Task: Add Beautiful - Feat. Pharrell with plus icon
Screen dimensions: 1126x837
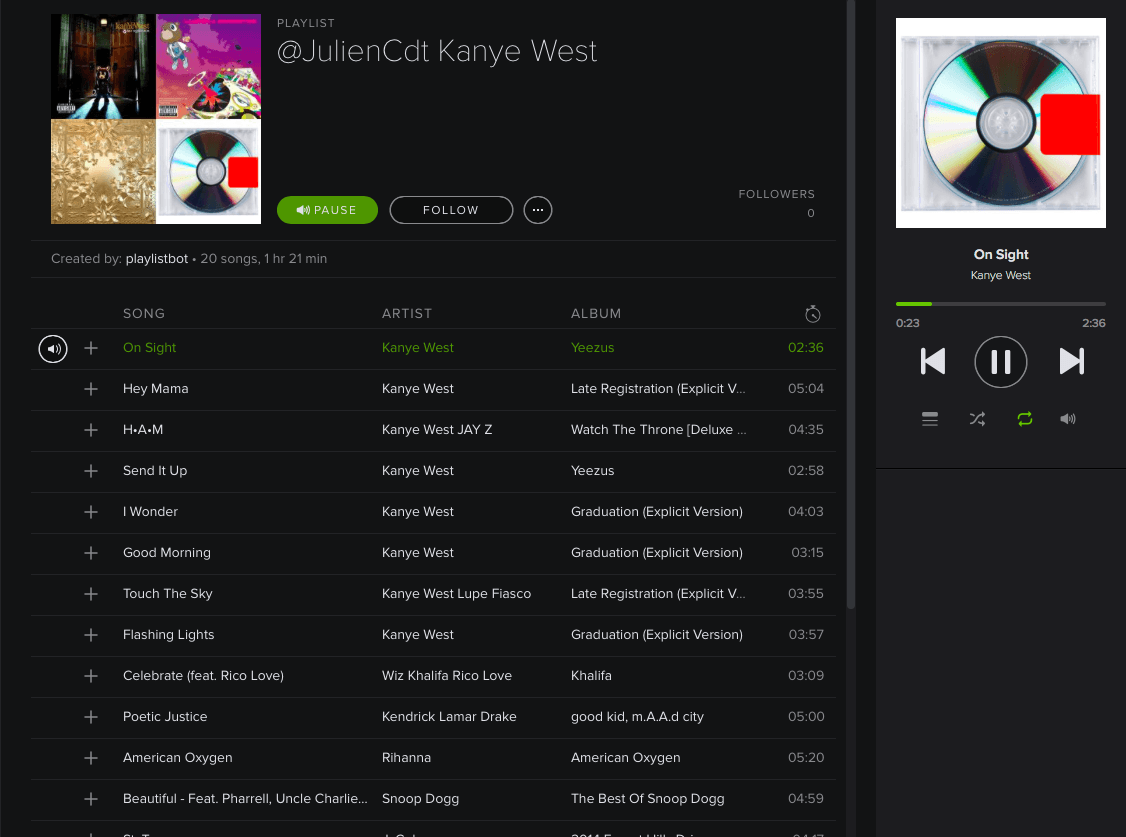Action: [x=91, y=799]
